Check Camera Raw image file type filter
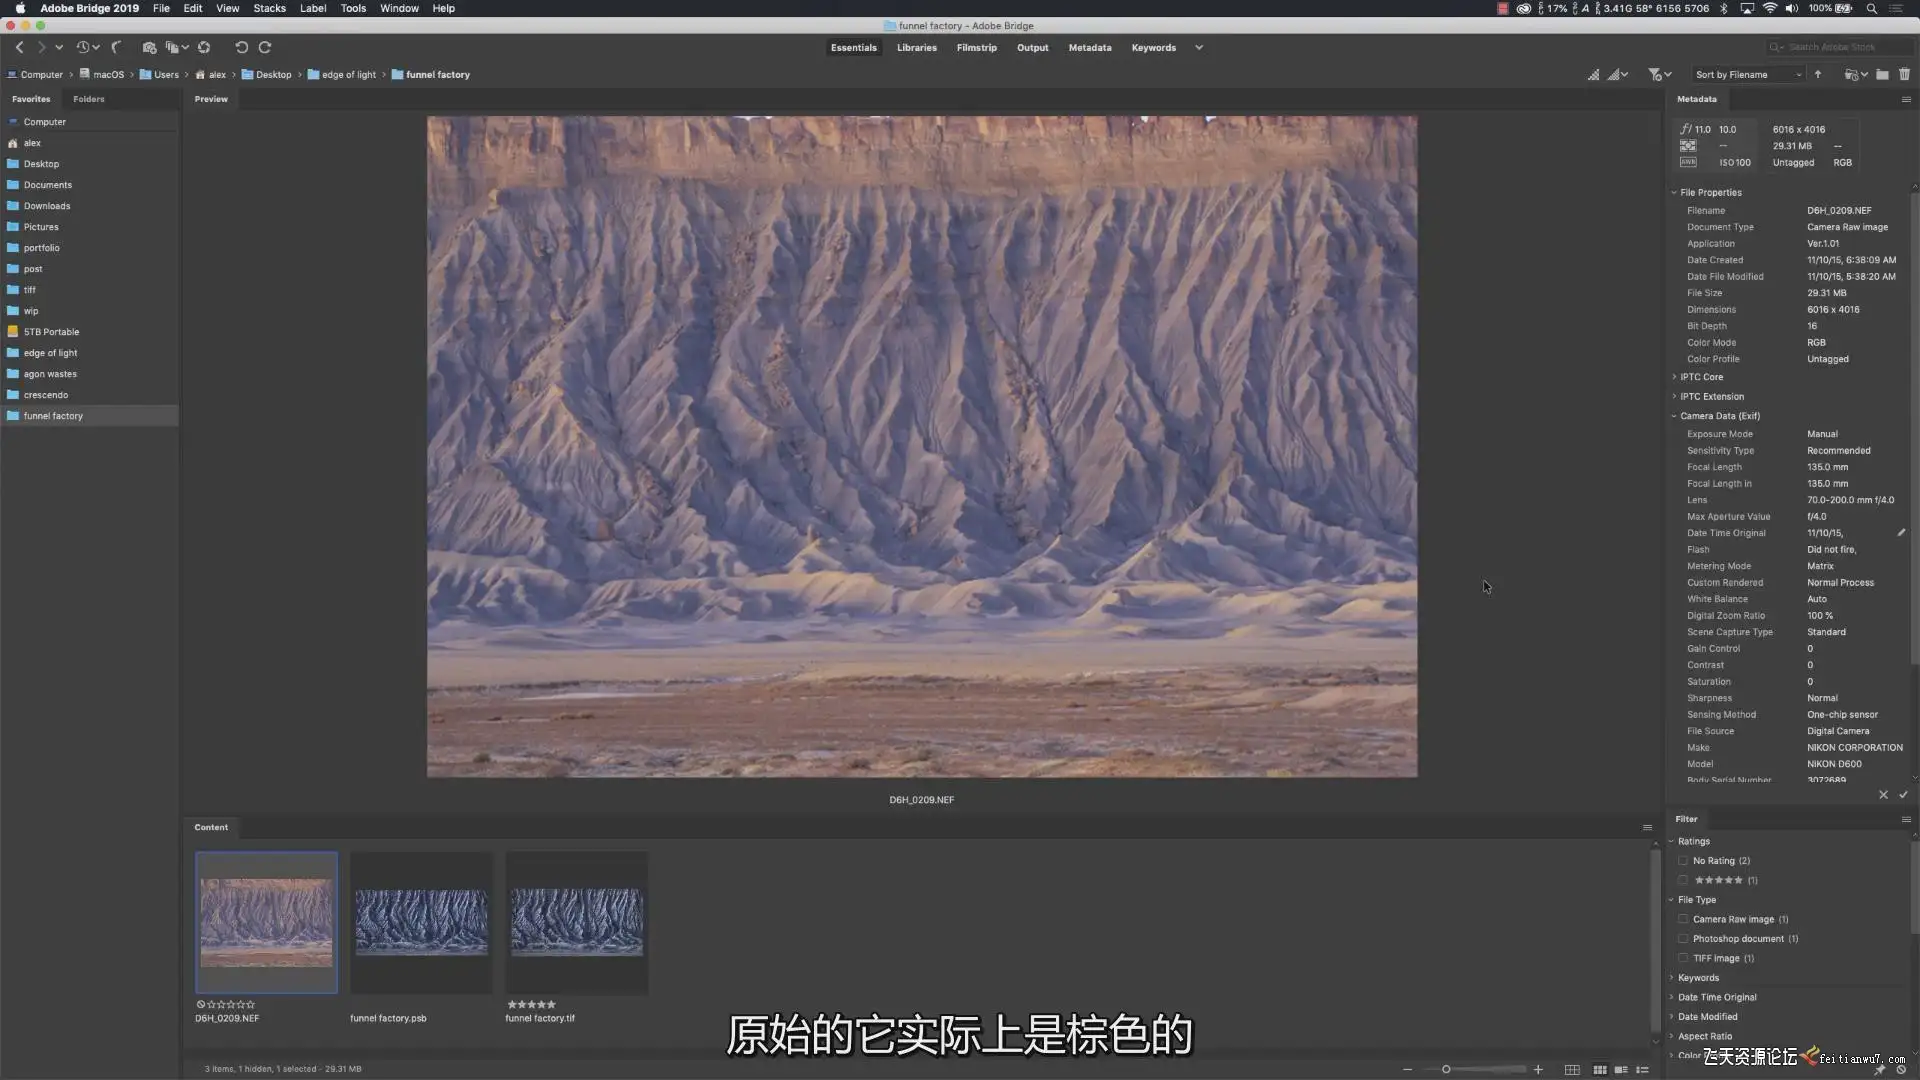This screenshot has width=1920, height=1080. coord(1683,919)
